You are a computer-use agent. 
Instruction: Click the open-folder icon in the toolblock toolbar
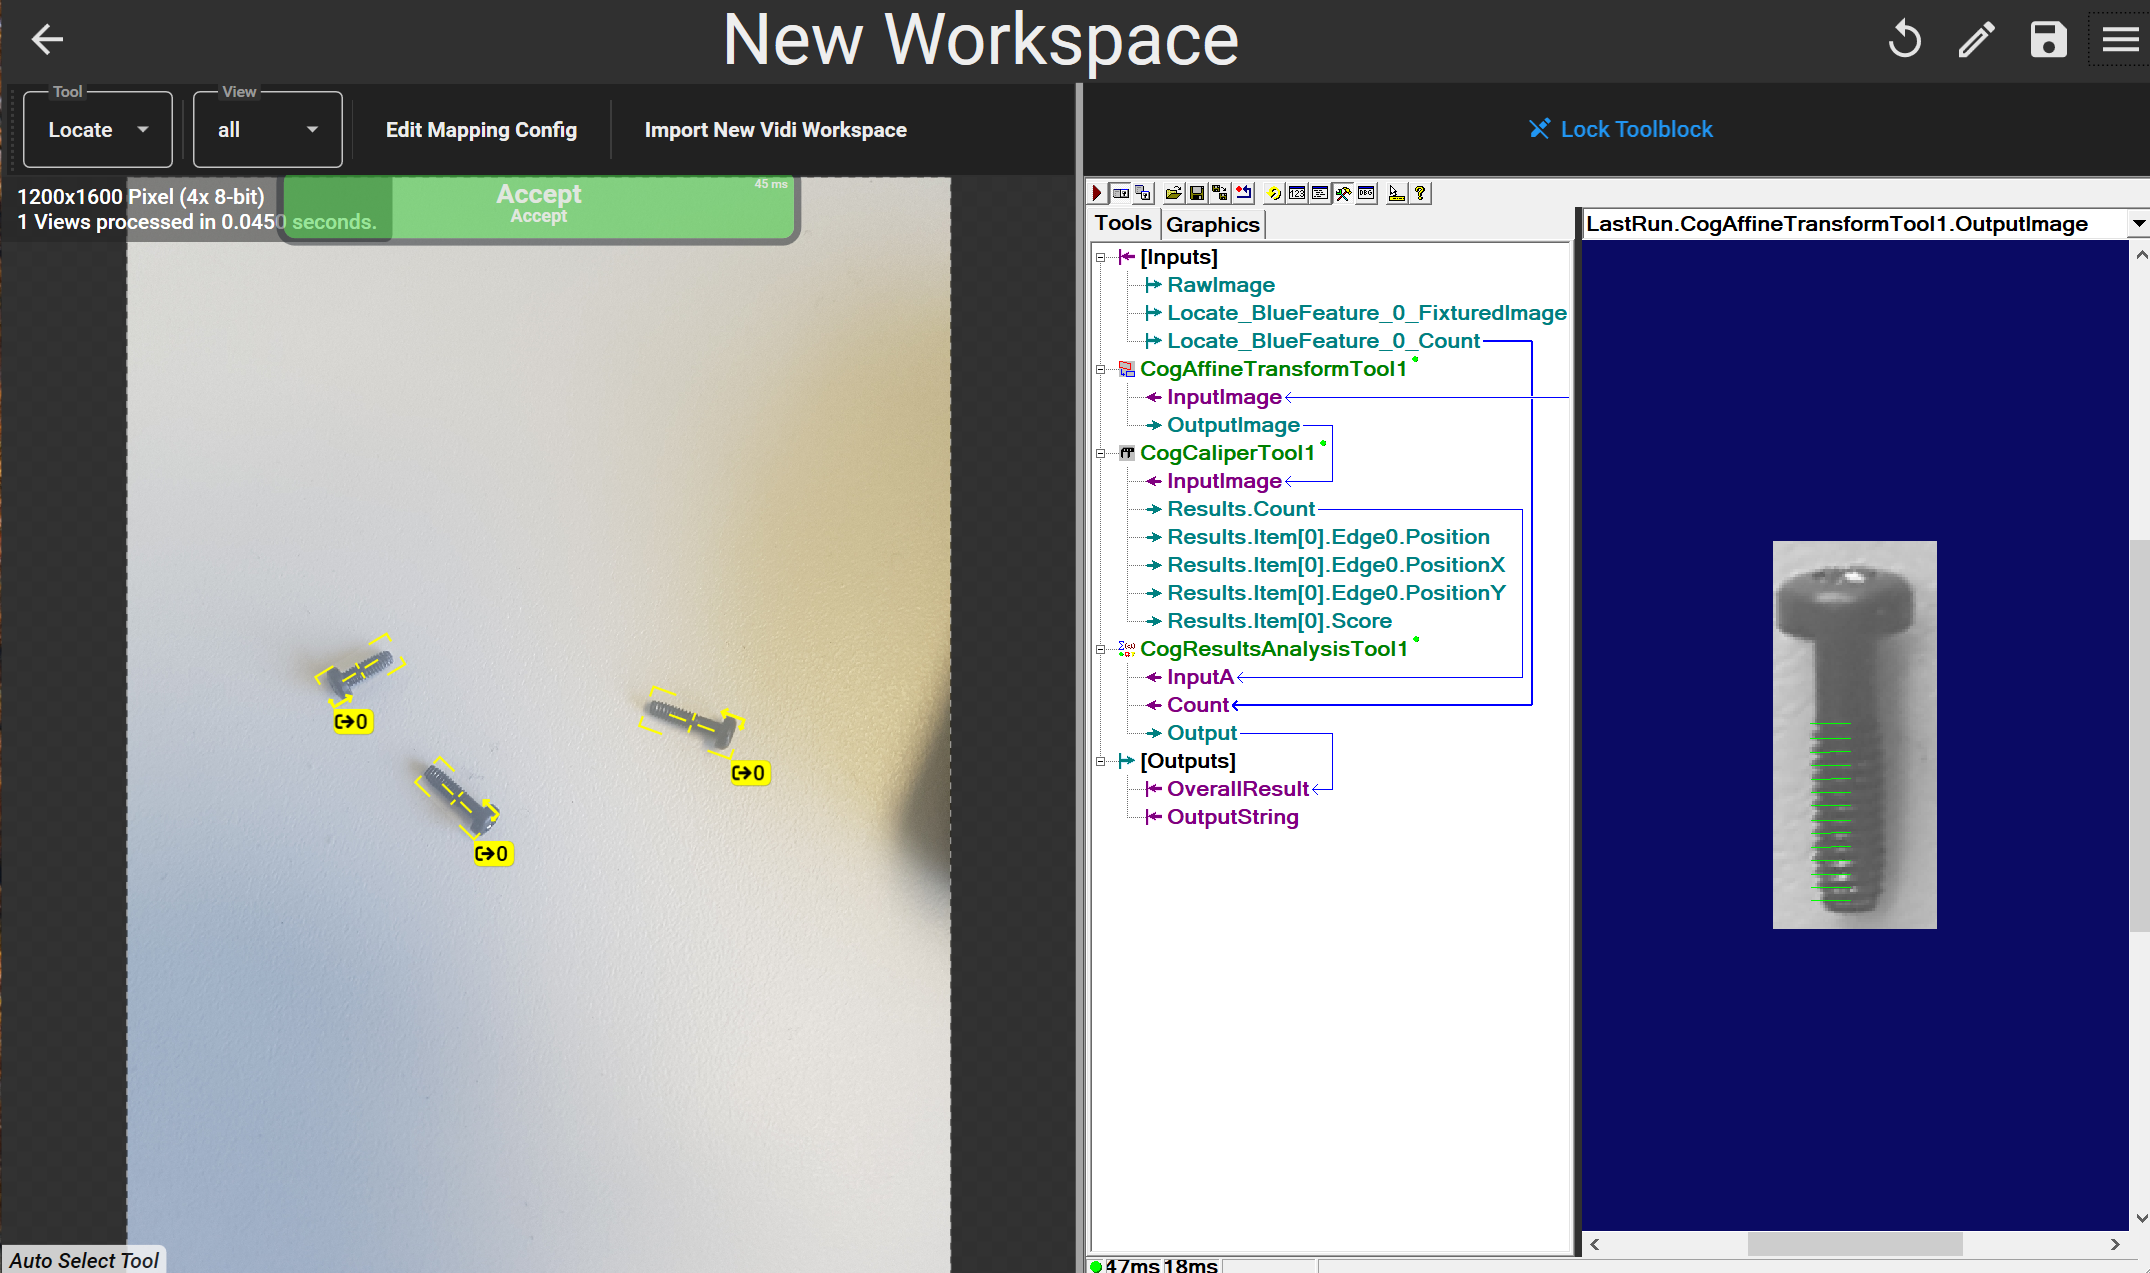click(x=1174, y=193)
